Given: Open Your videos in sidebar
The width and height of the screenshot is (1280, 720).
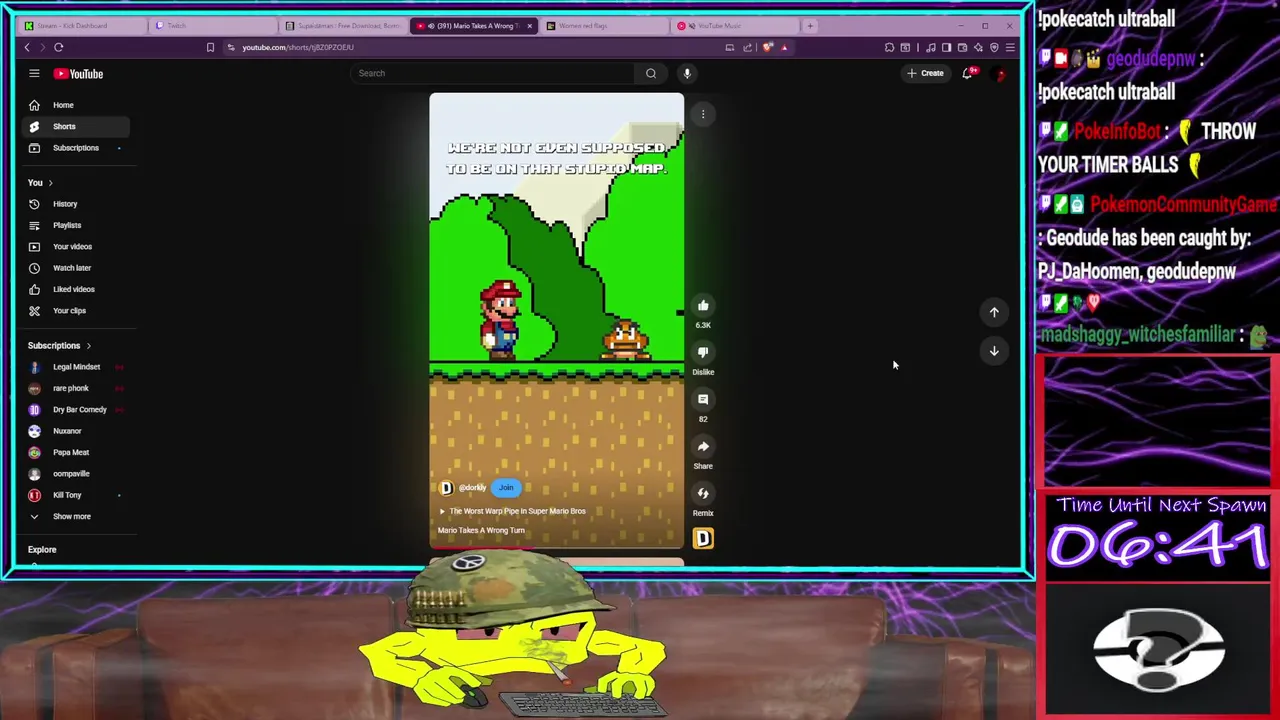Looking at the screenshot, I should coord(75,247).
